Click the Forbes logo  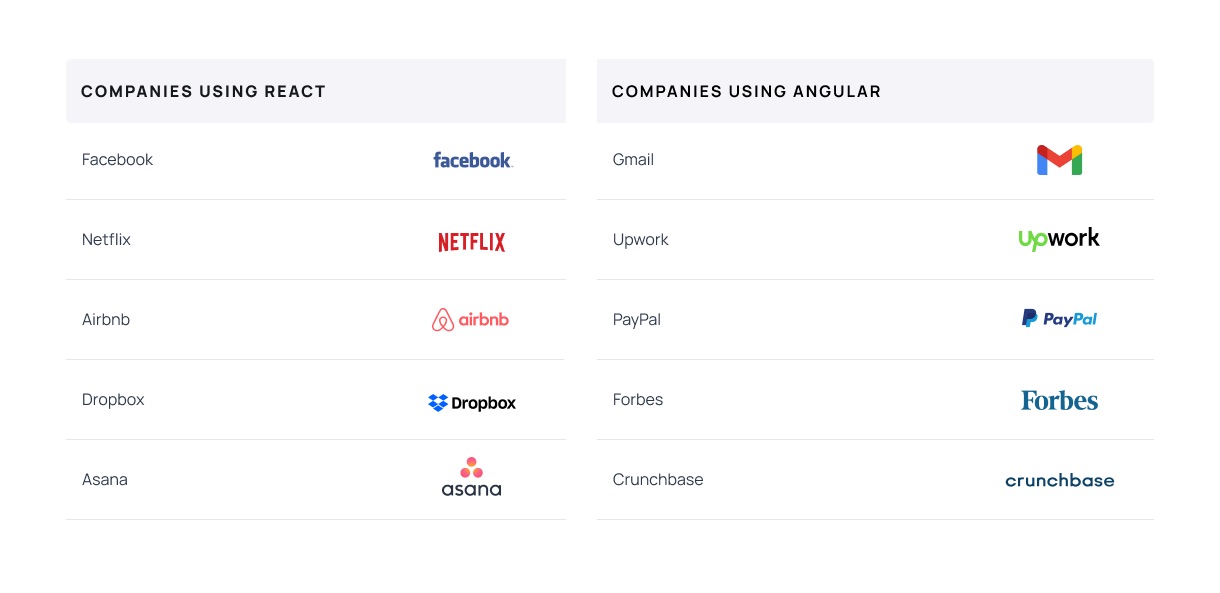[x=1059, y=401]
